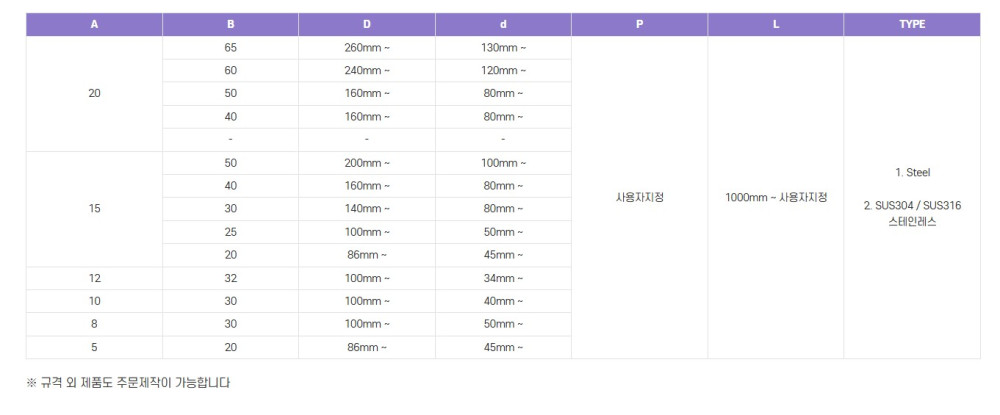Screen dimensions: 1000x415
Task: Click the SUS304 / SUS316 type text
Action: point(912,205)
